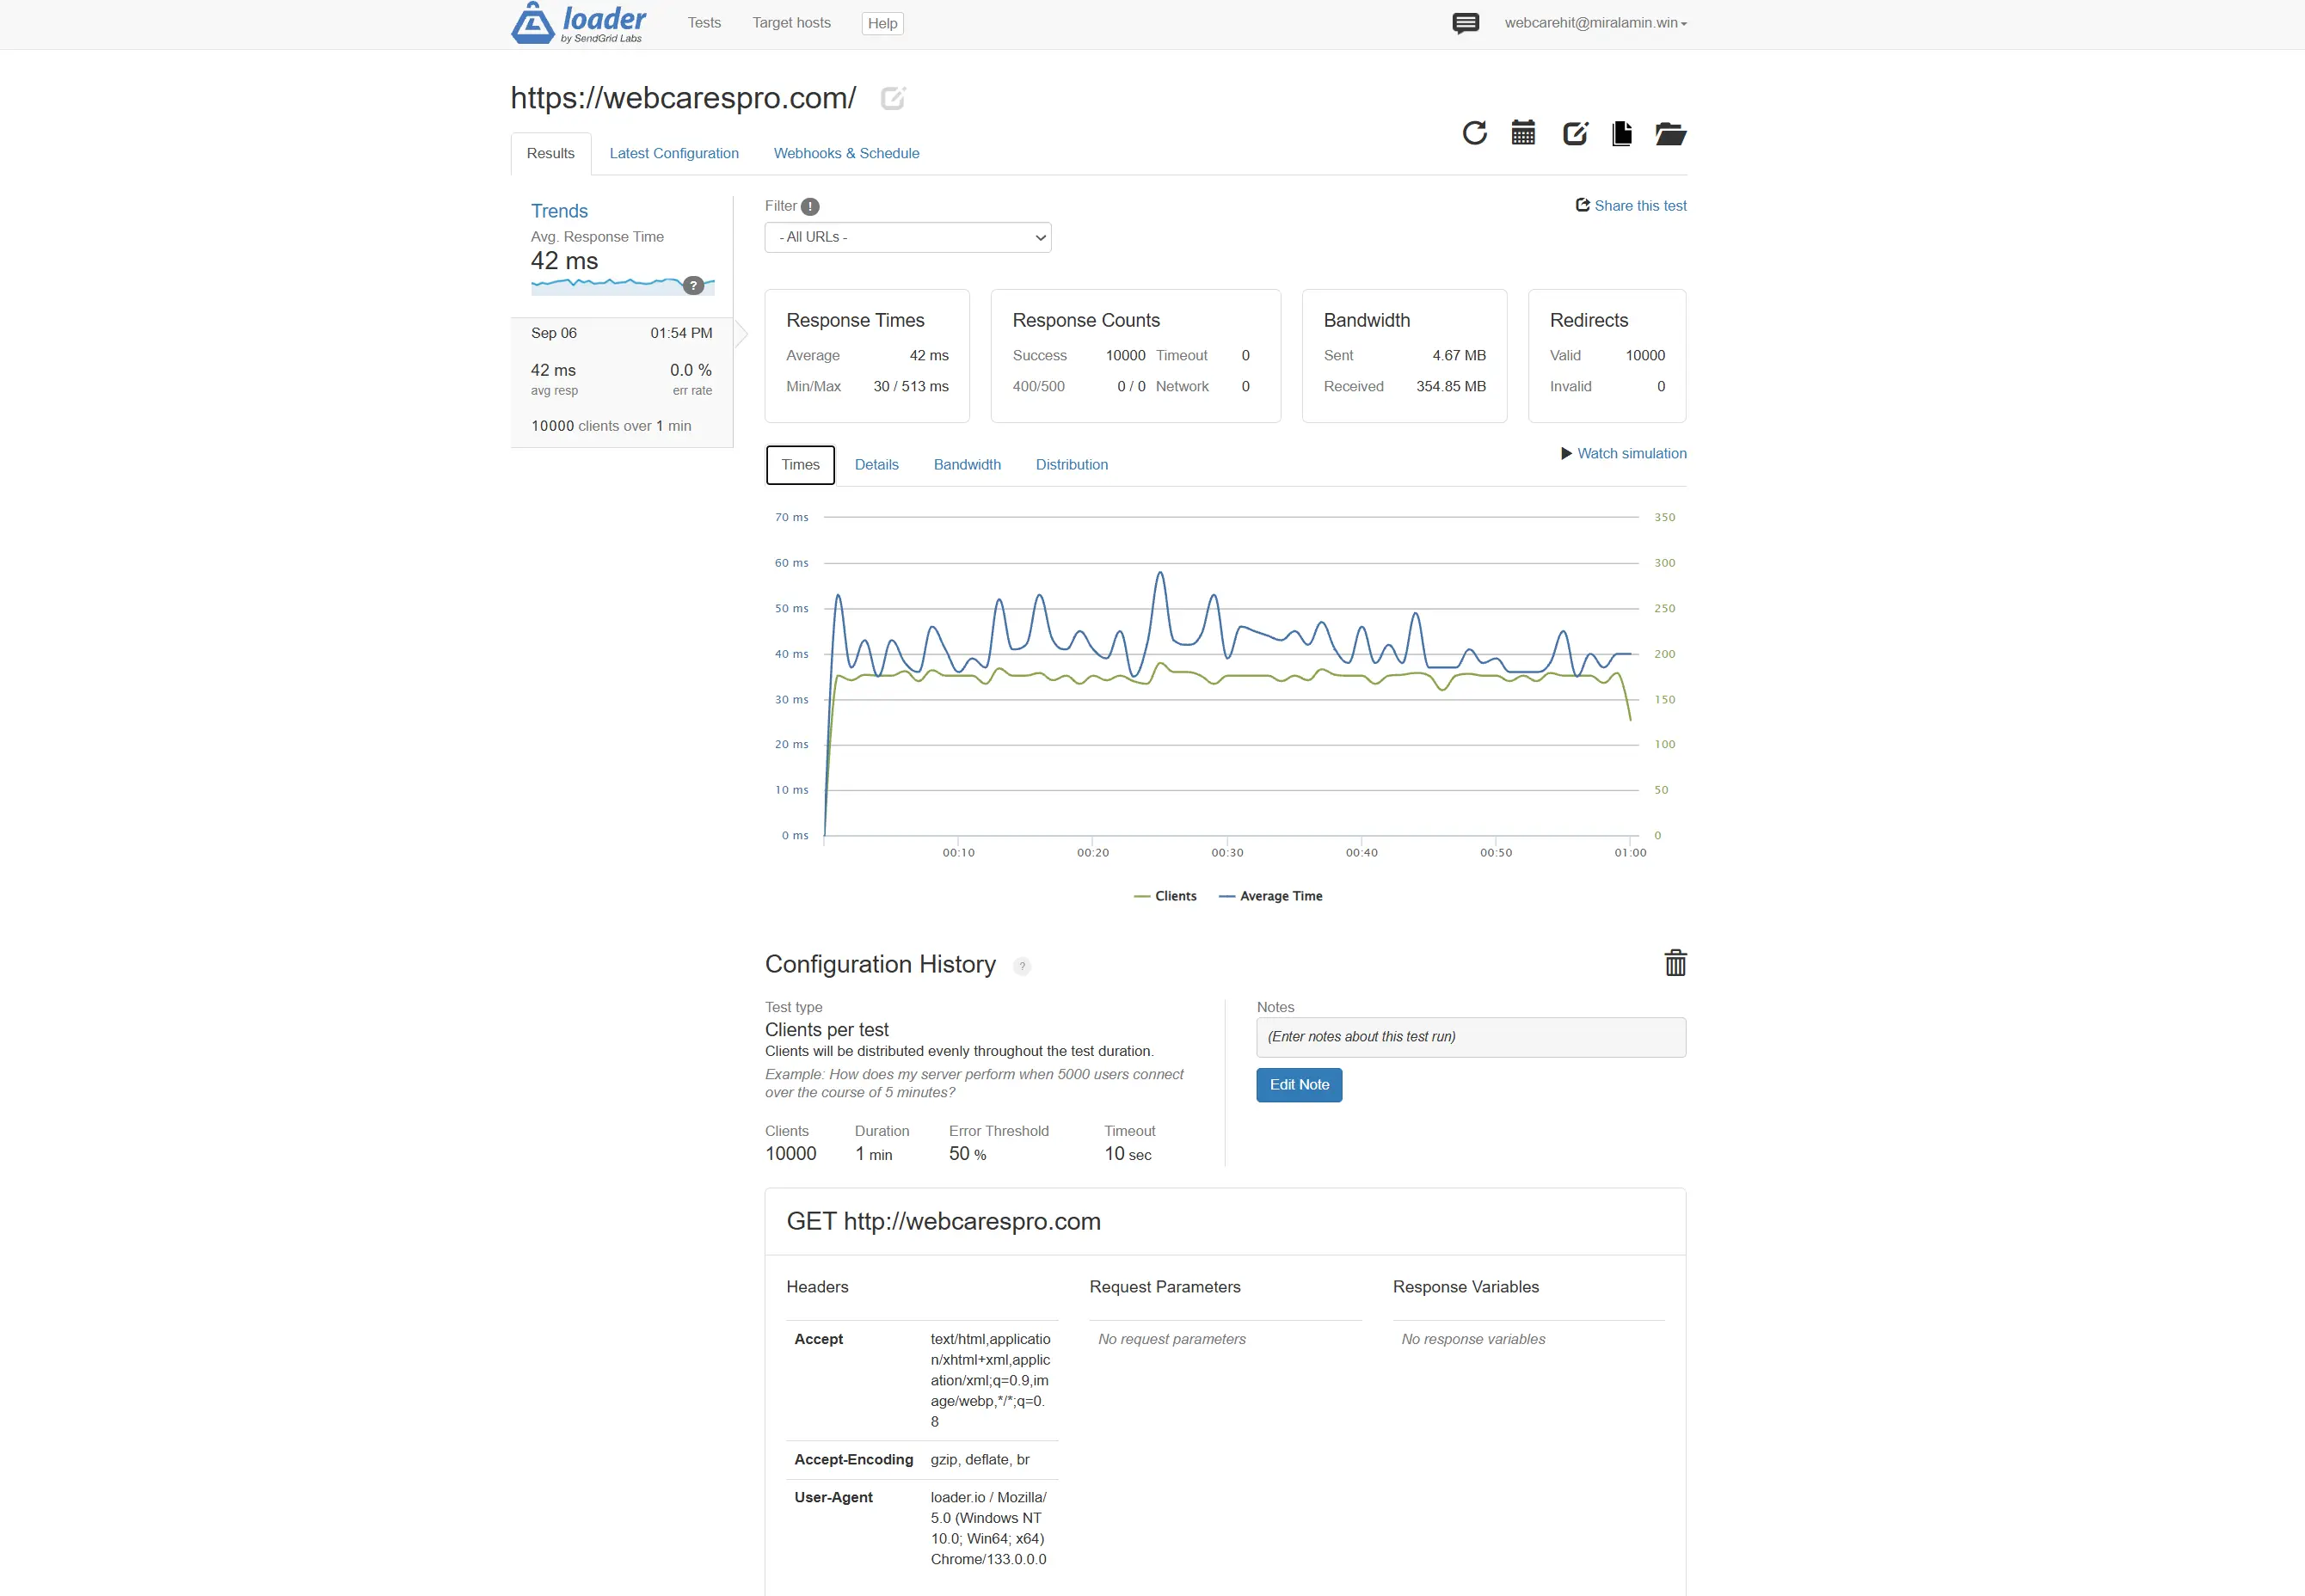Viewport: 2305px width, 1596px height.
Task: Select the Sep 06 01:54 PM test run
Action: (x=621, y=383)
